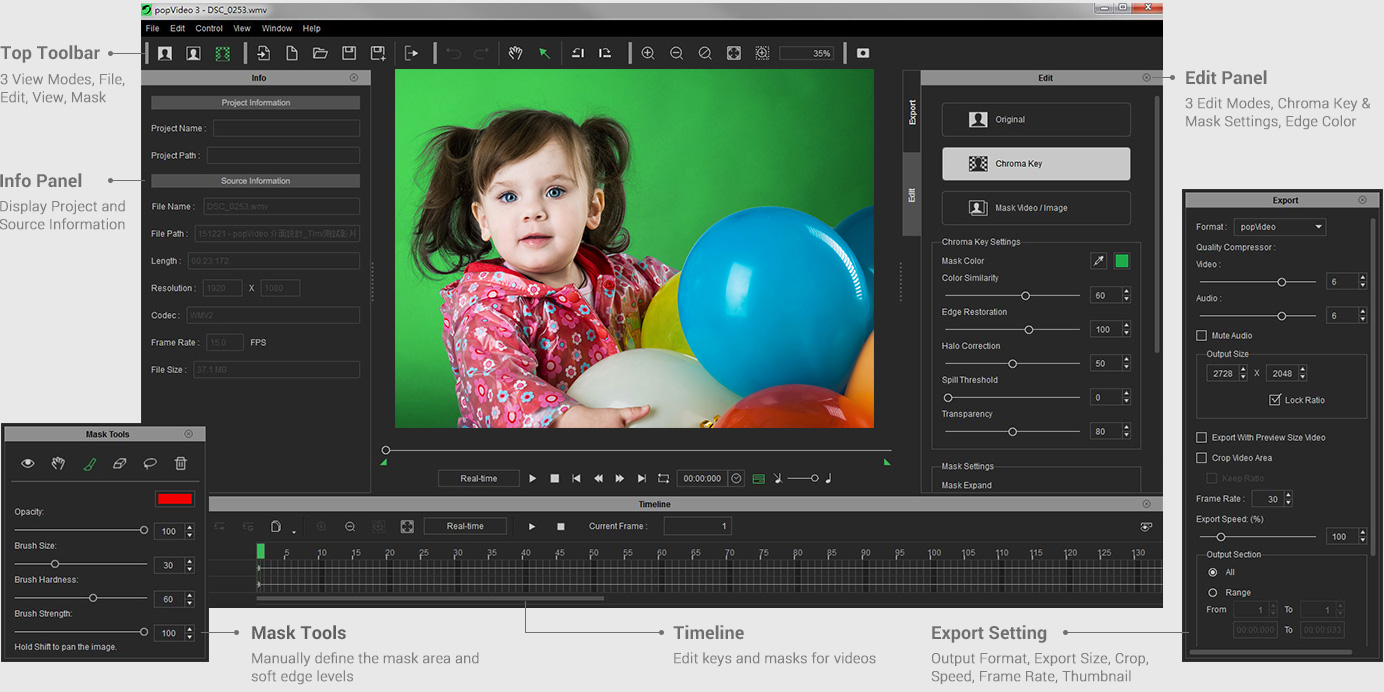Click the timeline fit-to-view icon
The image size is (1384, 692).
tap(407, 526)
